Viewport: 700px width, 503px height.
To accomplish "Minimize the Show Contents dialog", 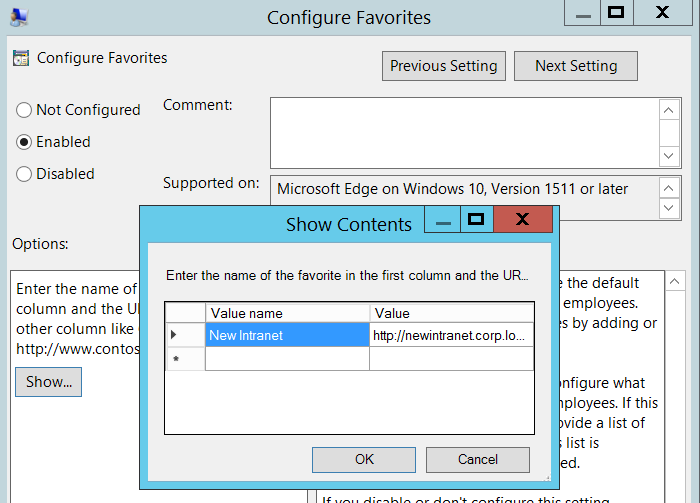I will [x=444, y=220].
